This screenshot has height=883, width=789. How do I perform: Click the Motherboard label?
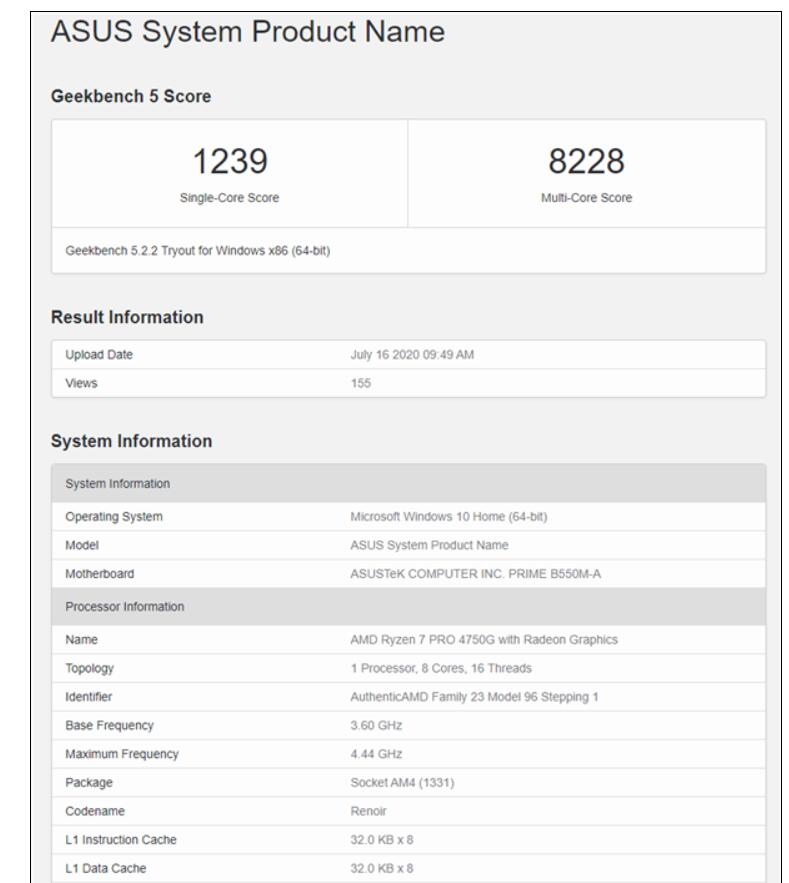pyautogui.click(x=100, y=574)
